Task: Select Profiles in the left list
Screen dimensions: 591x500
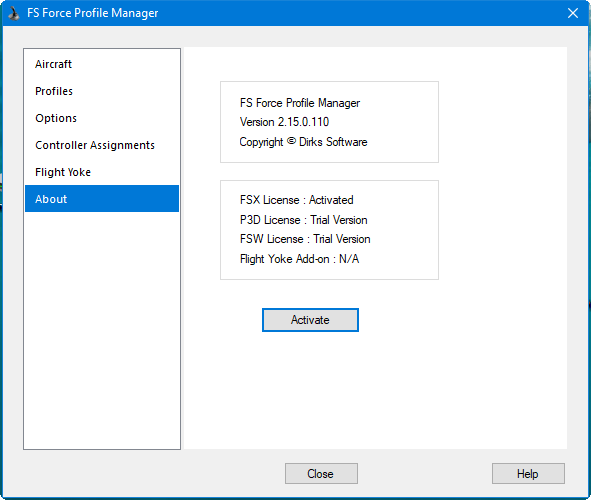Action: pos(102,91)
